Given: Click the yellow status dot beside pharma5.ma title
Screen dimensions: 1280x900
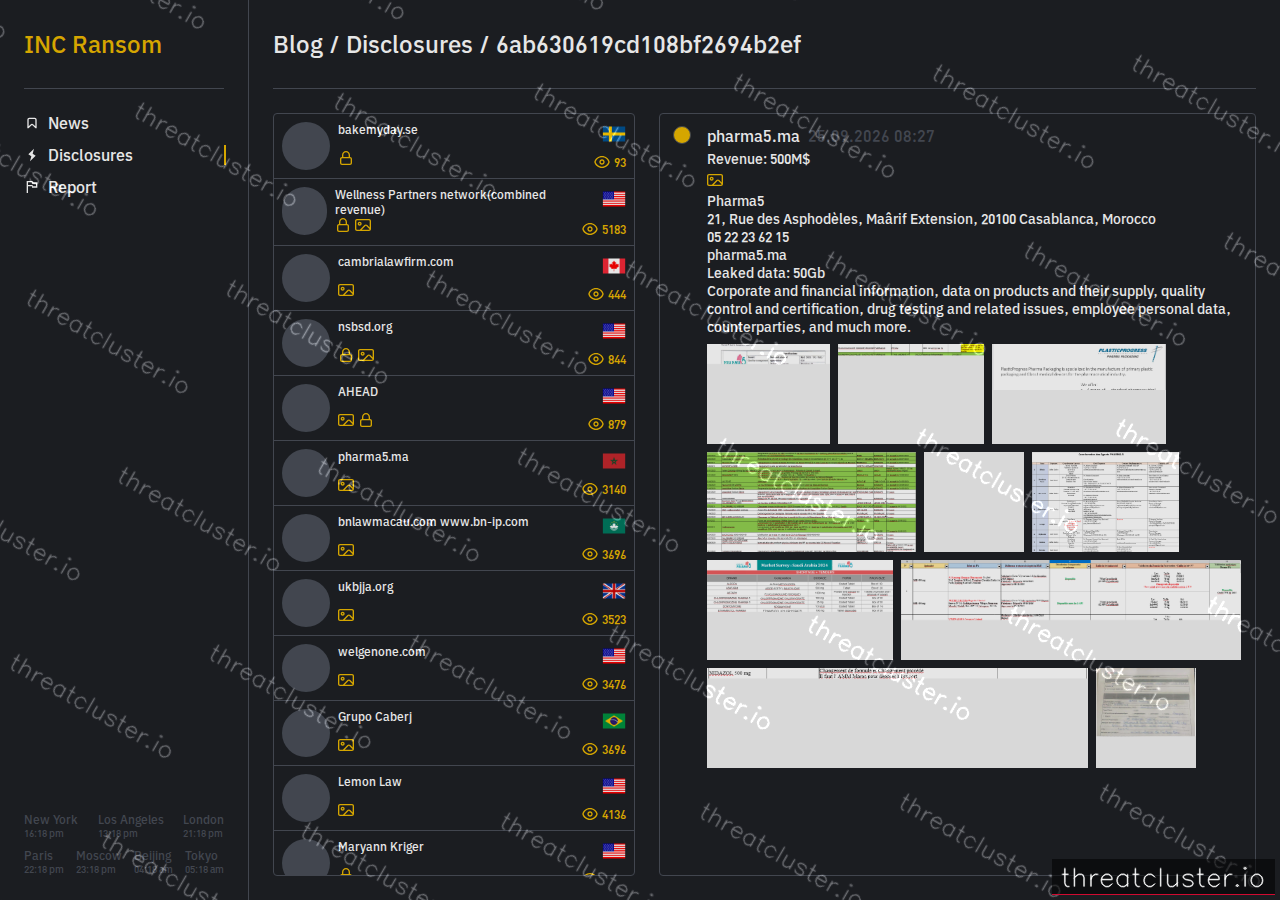Looking at the screenshot, I should [682, 135].
